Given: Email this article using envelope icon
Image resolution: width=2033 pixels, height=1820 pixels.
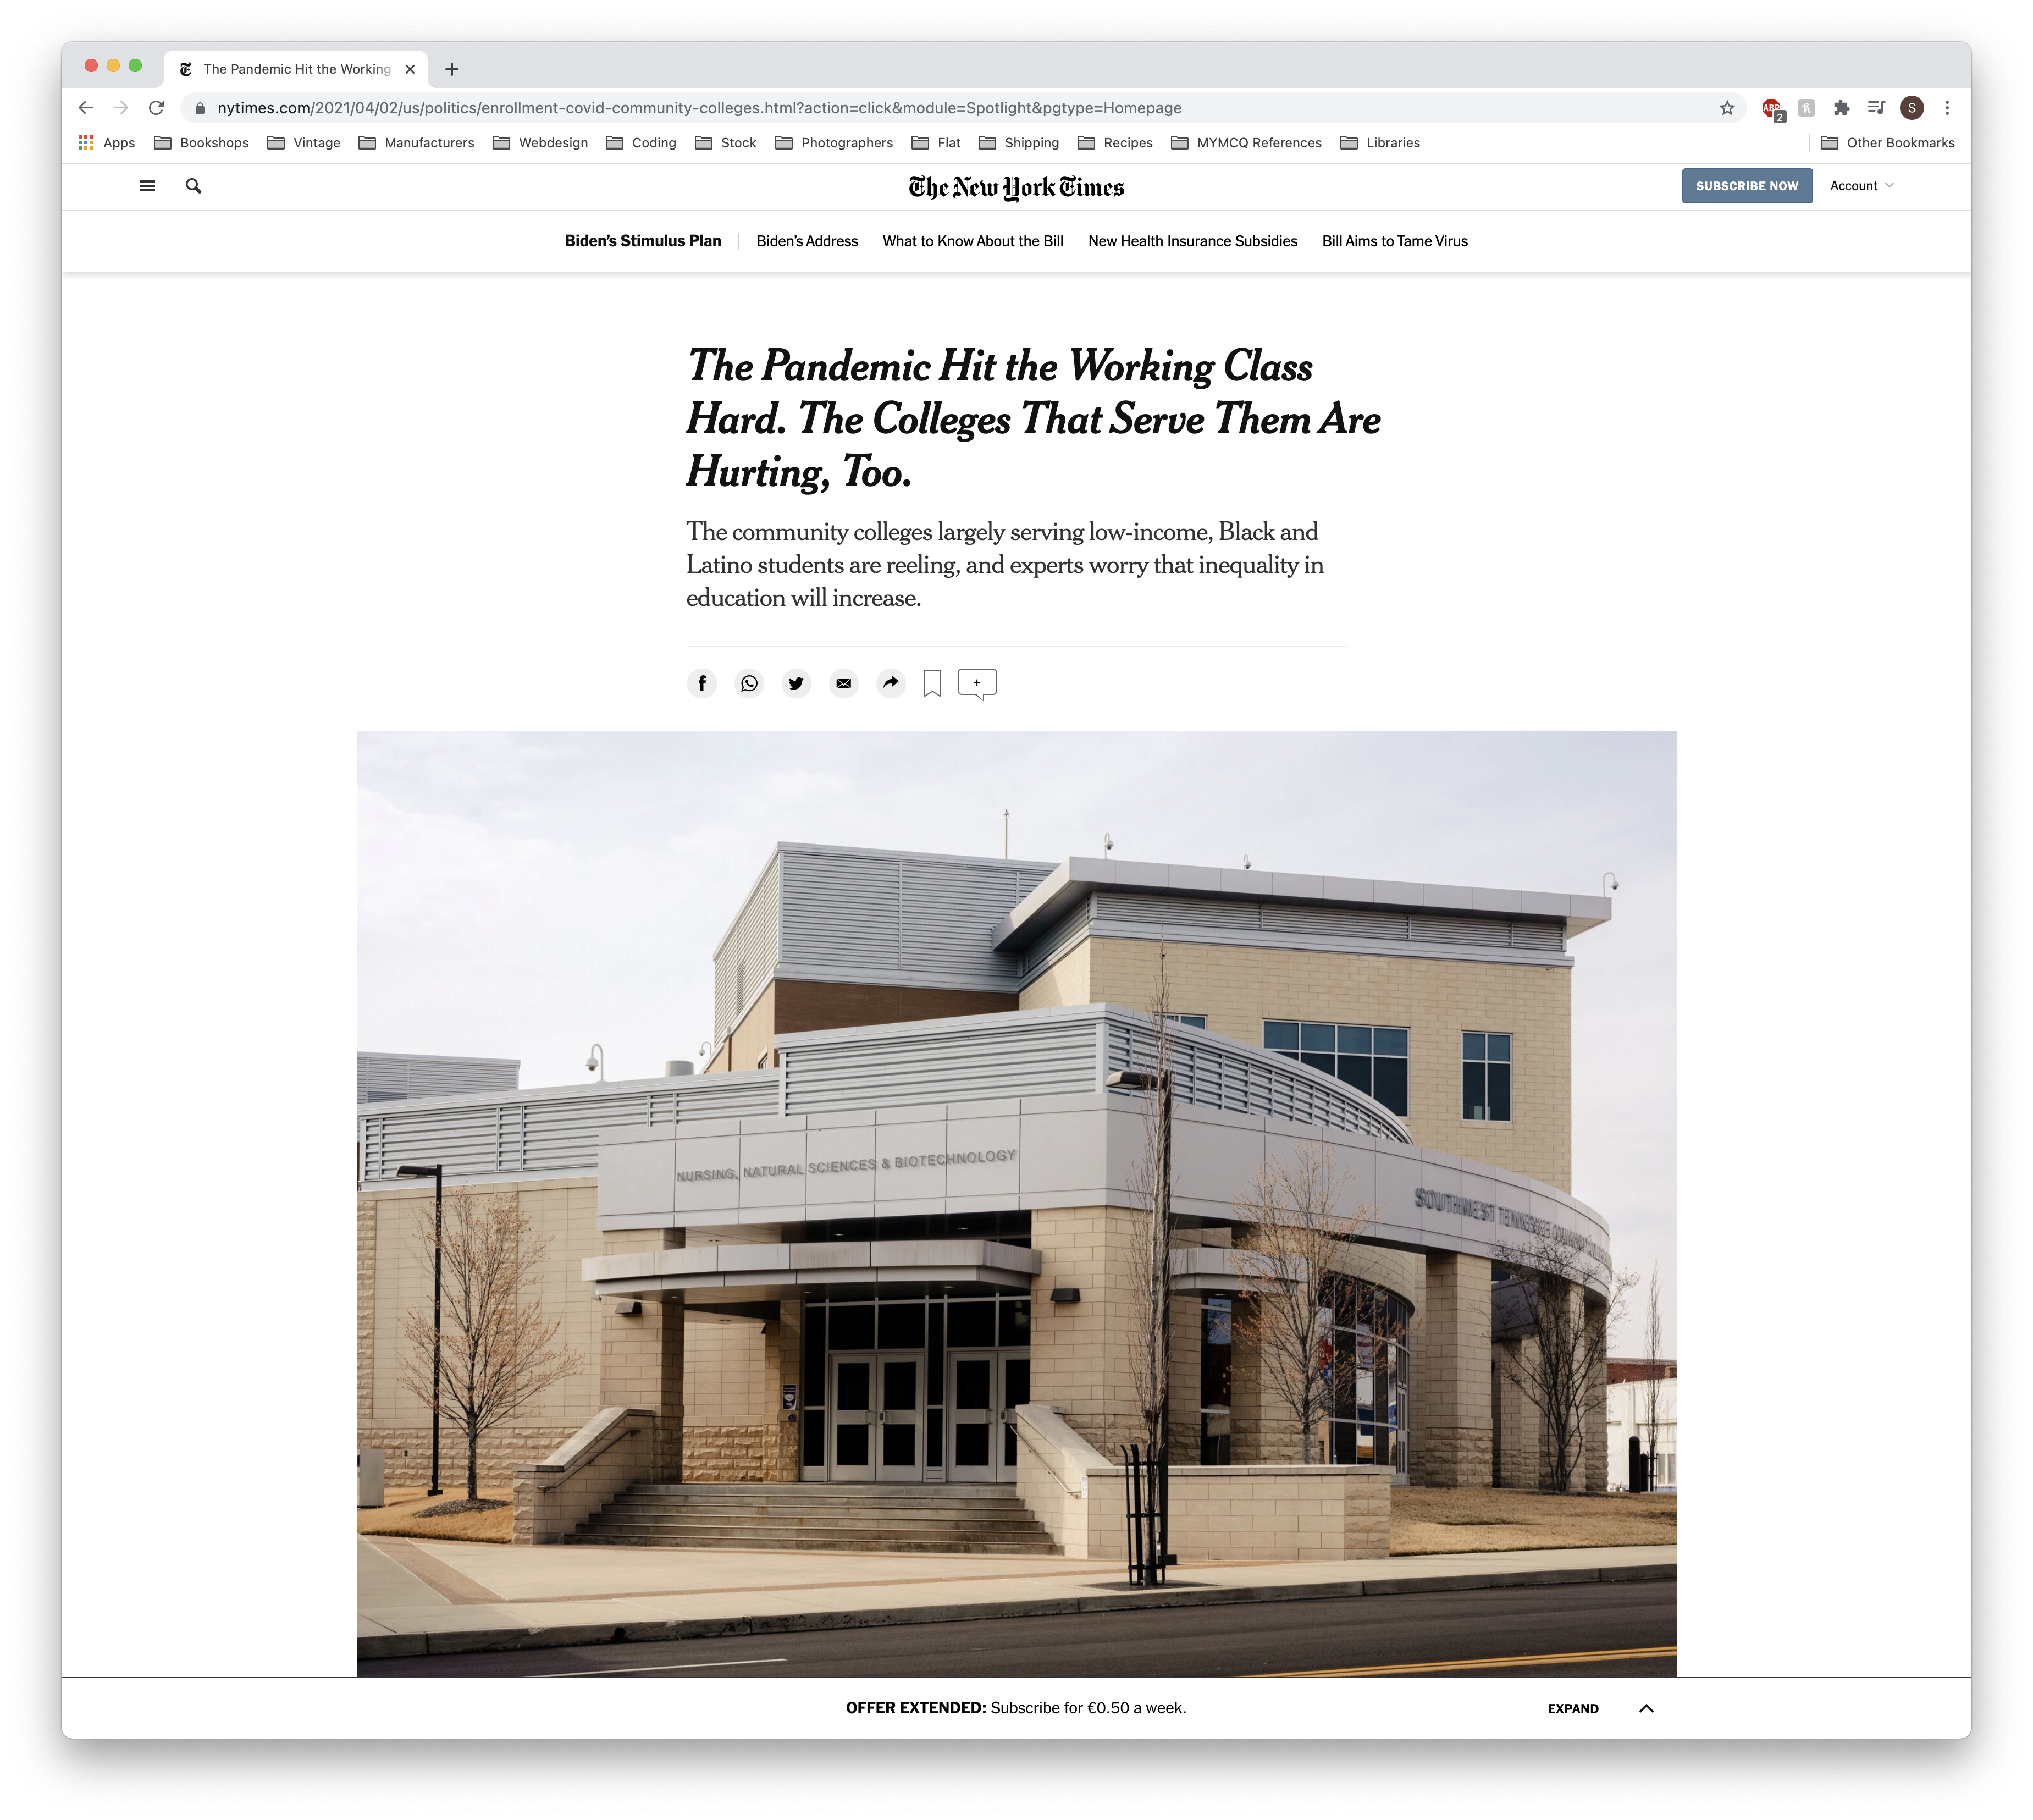Looking at the screenshot, I should click(844, 683).
